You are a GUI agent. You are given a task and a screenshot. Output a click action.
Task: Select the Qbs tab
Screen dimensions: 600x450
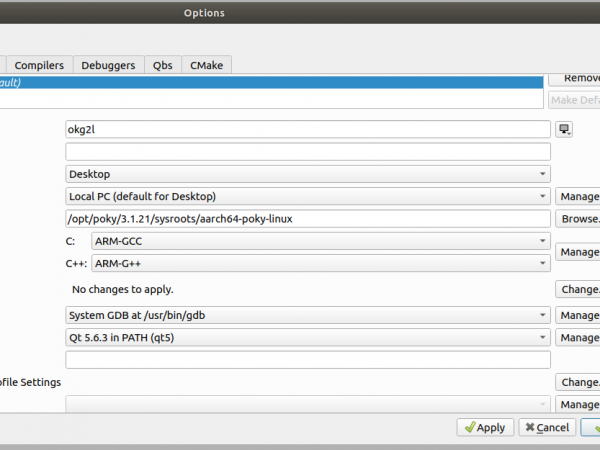click(162, 65)
